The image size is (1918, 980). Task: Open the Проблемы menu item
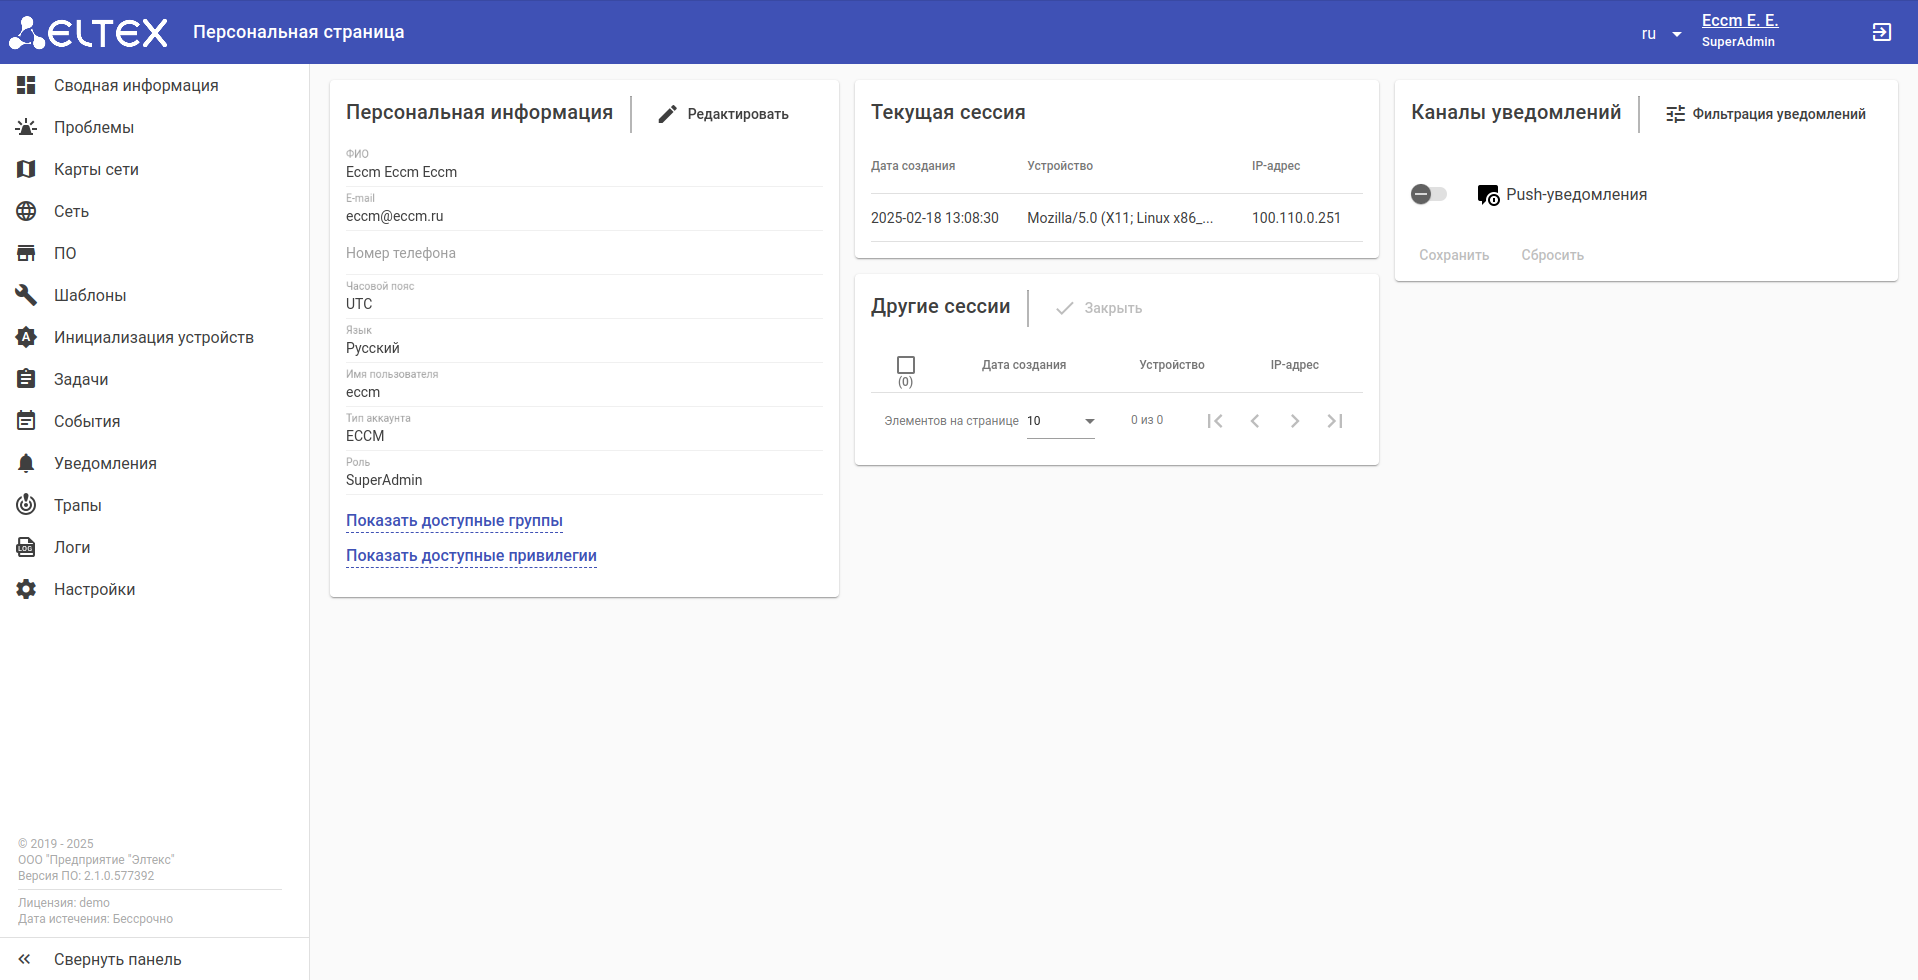click(x=94, y=127)
